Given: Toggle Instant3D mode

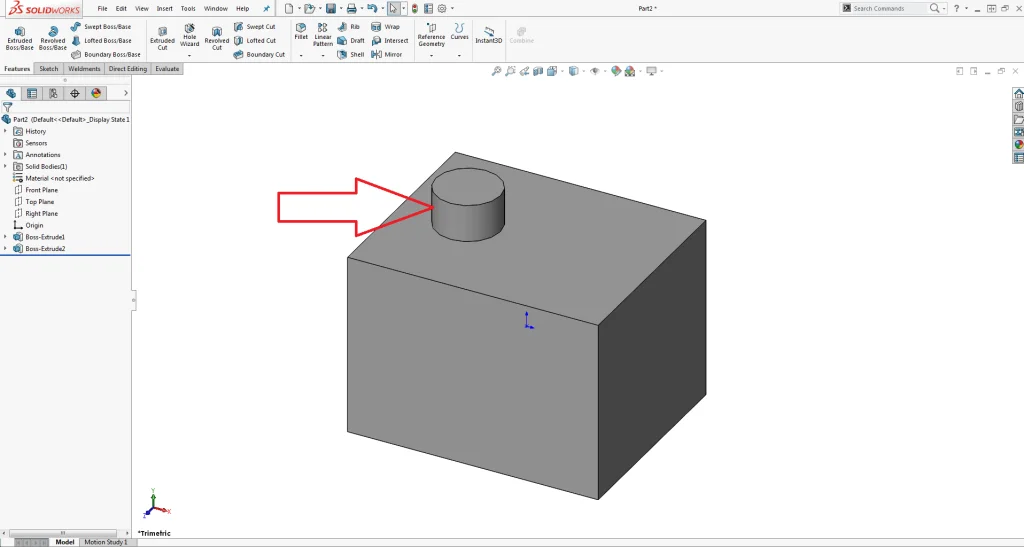Looking at the screenshot, I should 489,35.
